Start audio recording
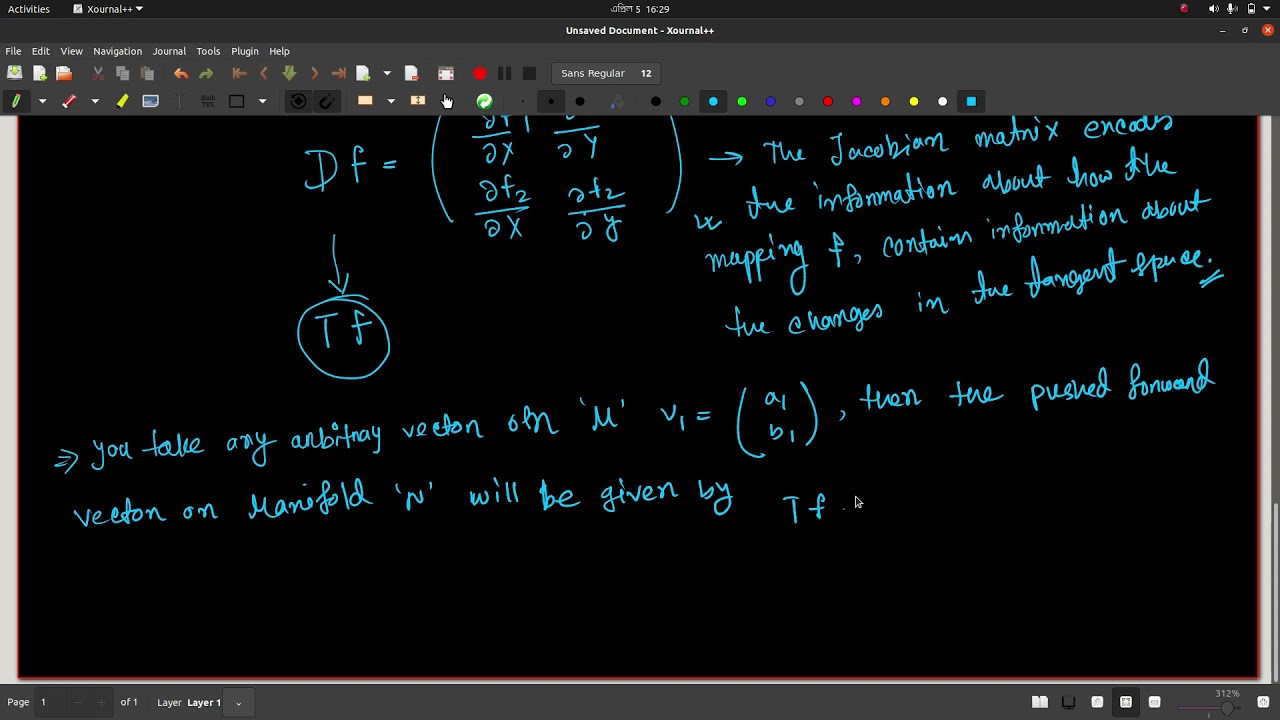This screenshot has height=720, width=1280. click(x=480, y=73)
